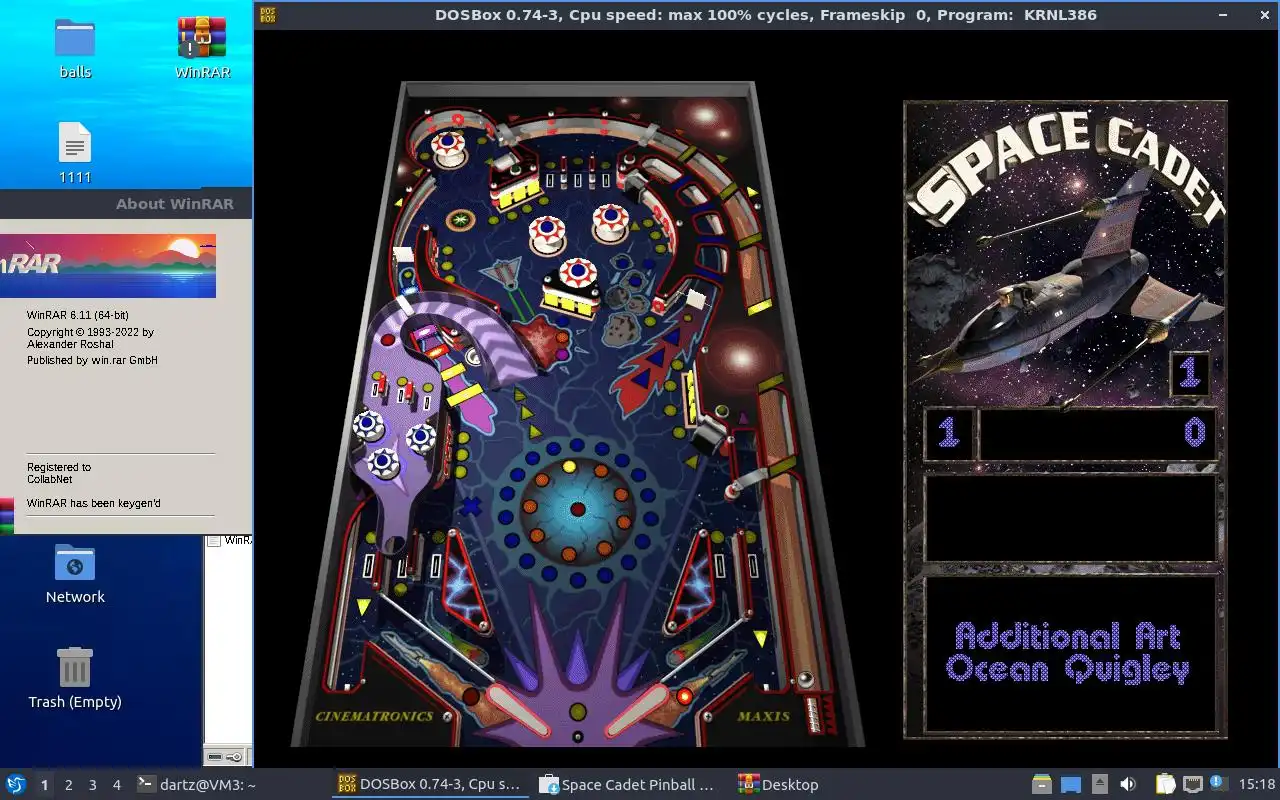Click the WinRAR sunset banner image
This screenshot has height=800, width=1280.
pyautogui.click(x=108, y=265)
